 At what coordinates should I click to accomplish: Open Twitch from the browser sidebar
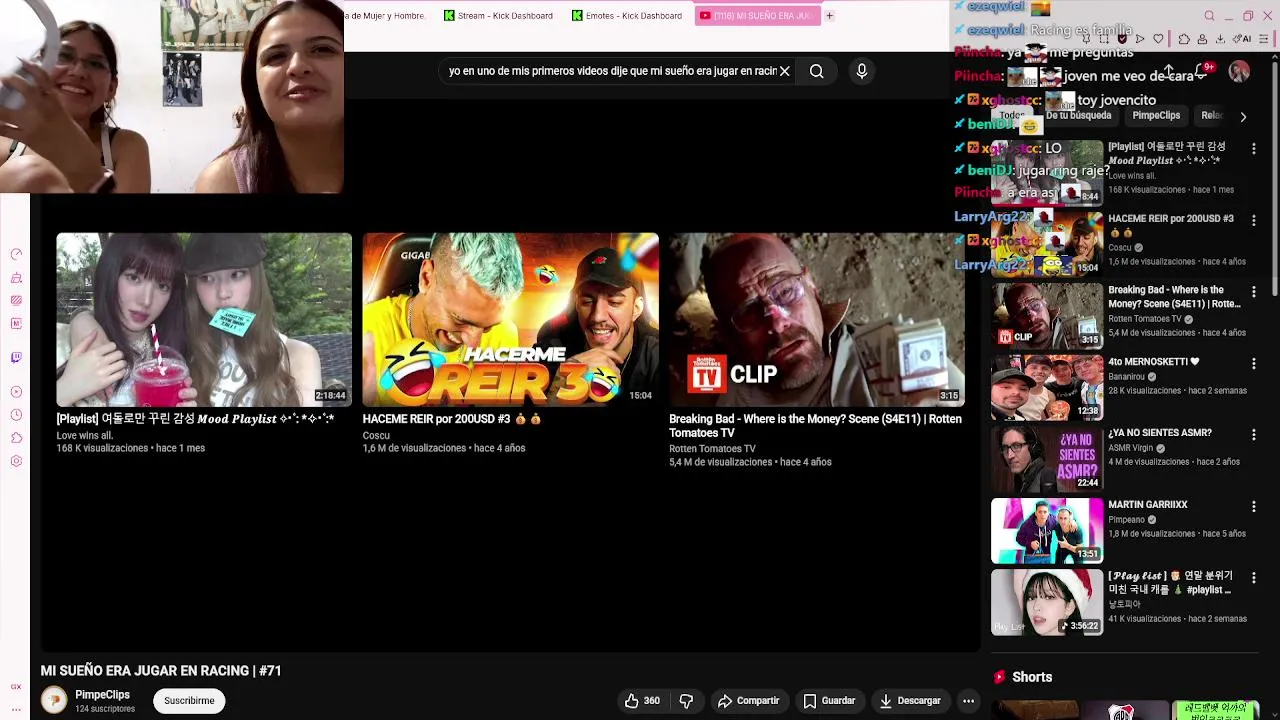pos(16,357)
